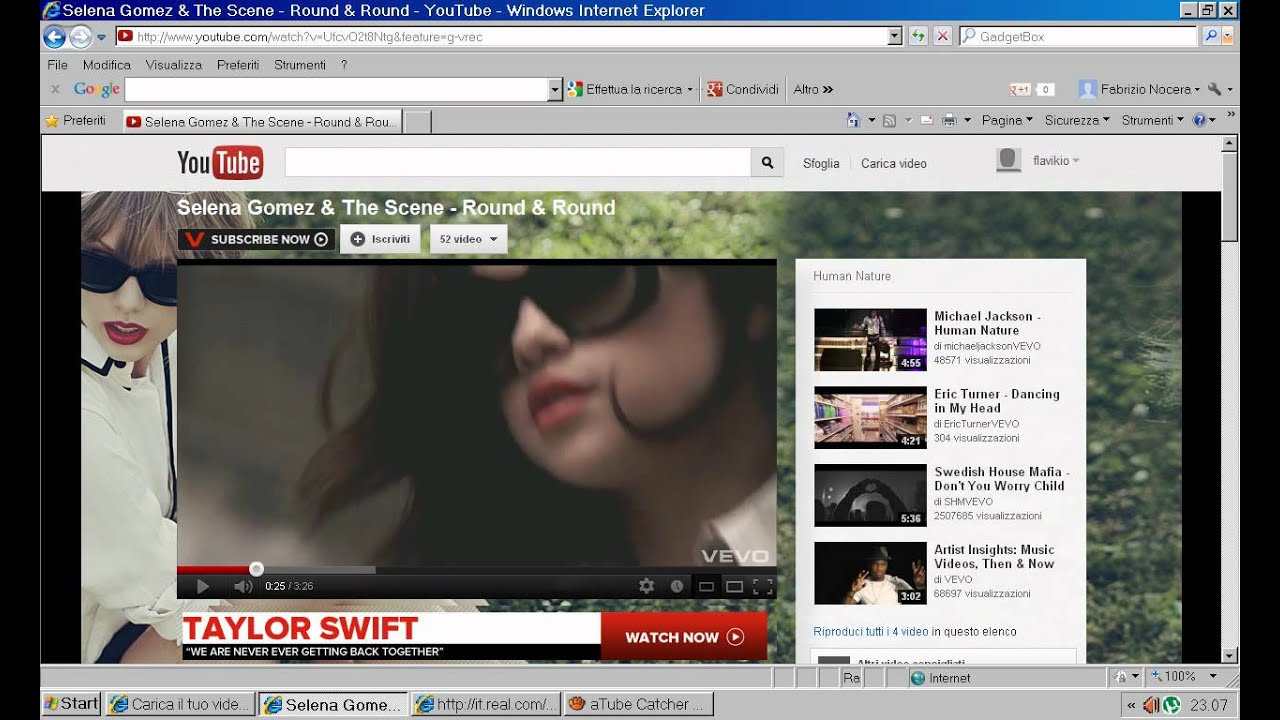Open the recent pages dropdown arrow
The image size is (1280, 720).
click(101, 38)
